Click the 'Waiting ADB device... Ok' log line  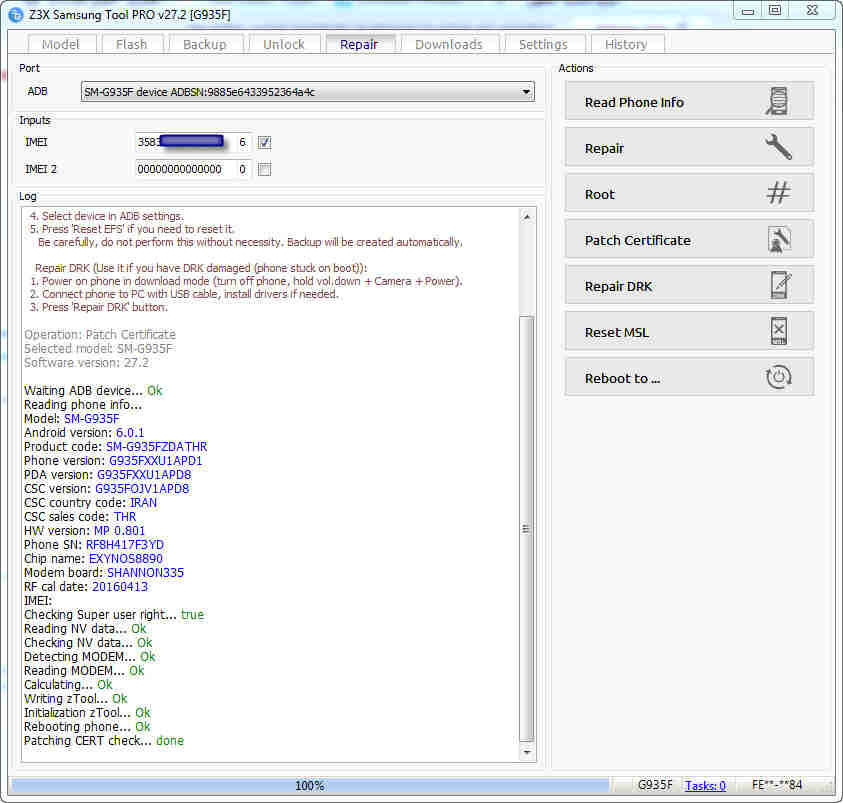tap(93, 391)
